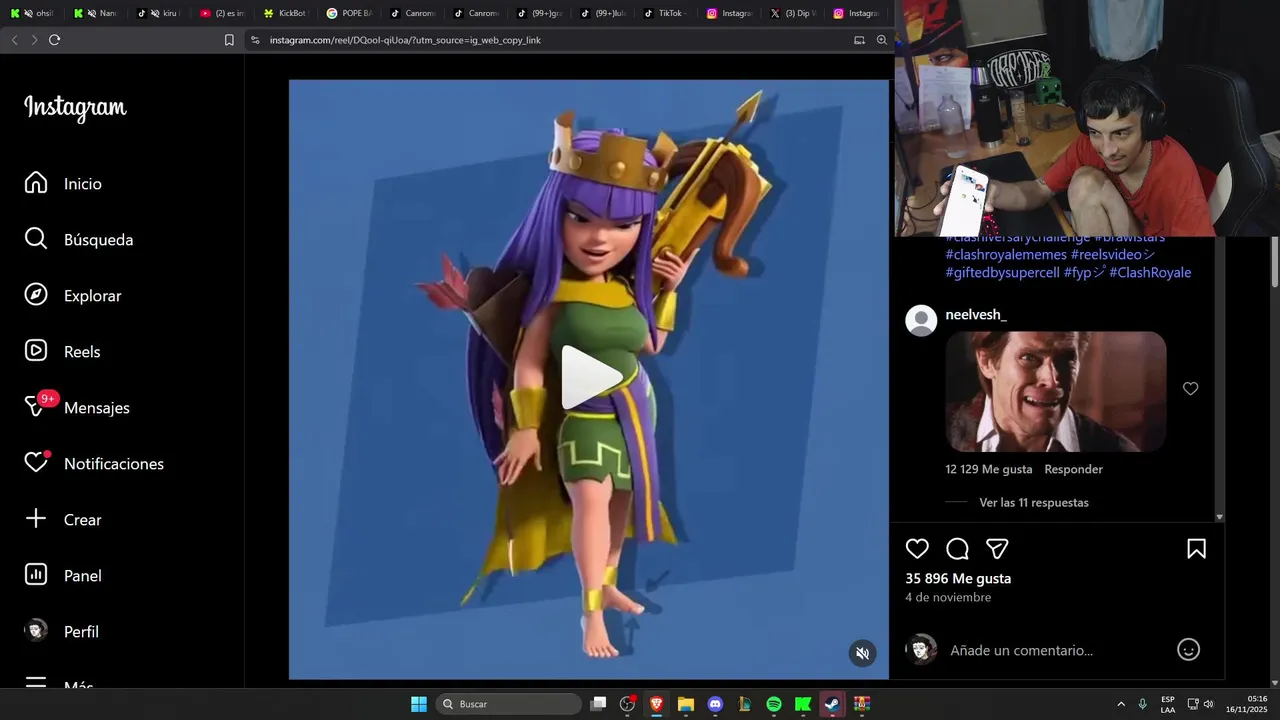Screen dimensions: 1280x720
Task: Switch to the KickBot tab
Action: coord(285,13)
